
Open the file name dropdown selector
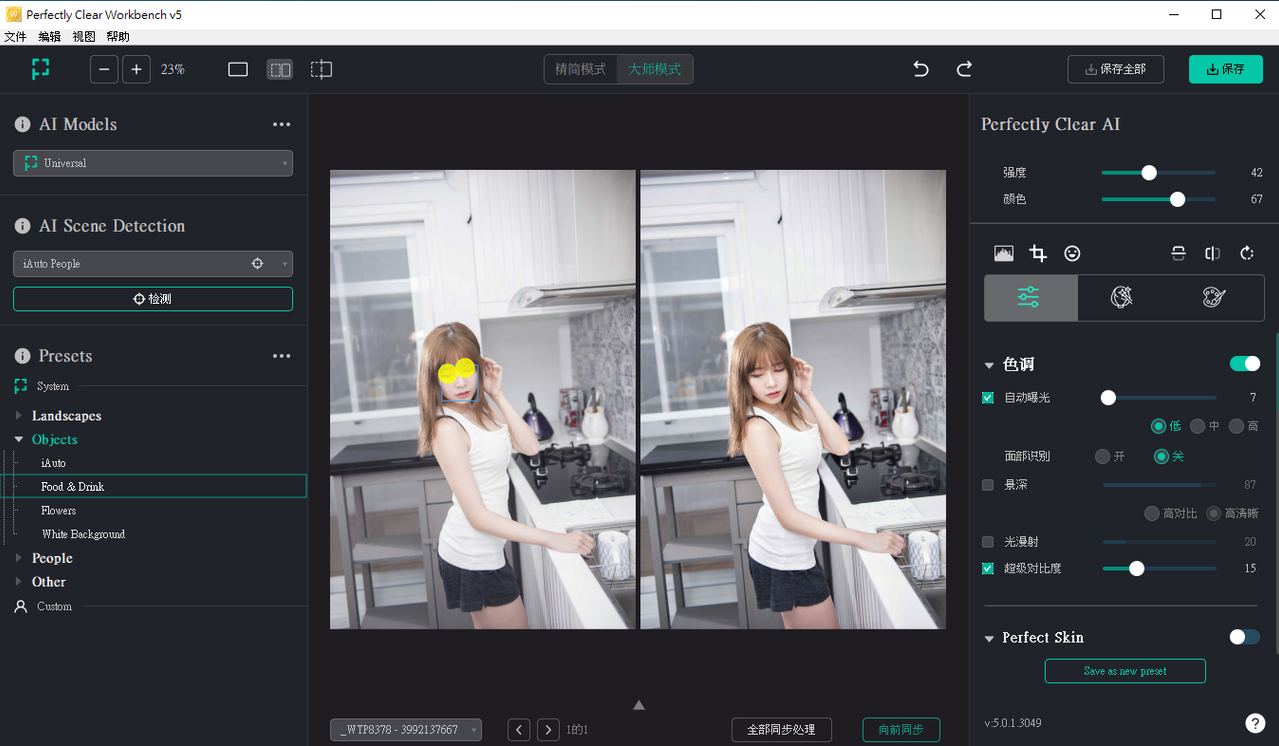(406, 730)
